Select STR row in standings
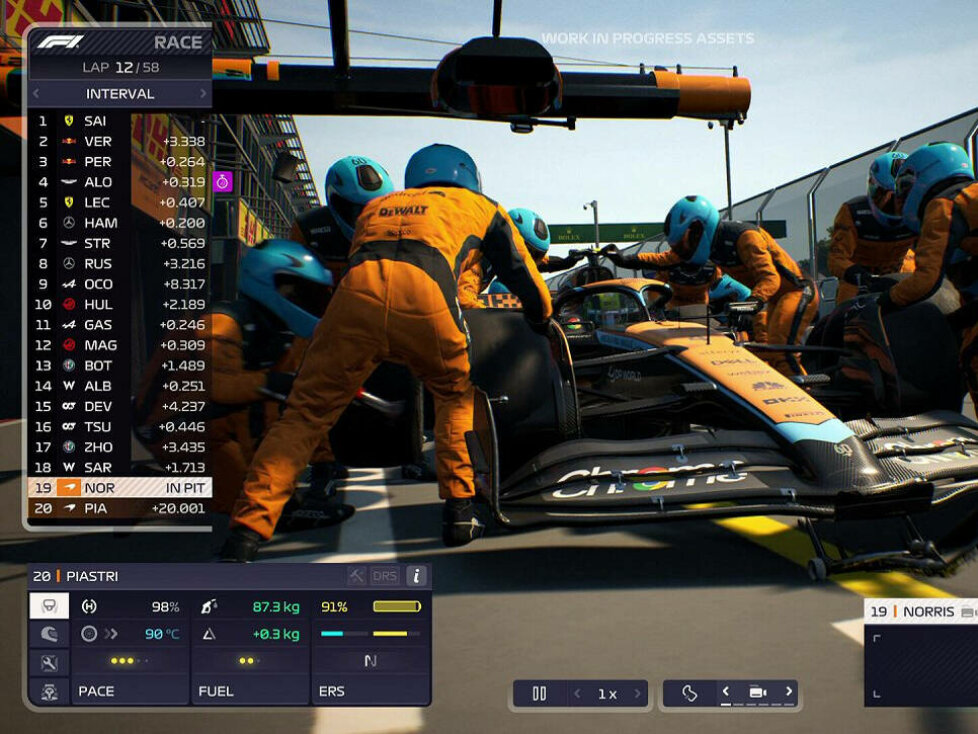Viewport: 978px width, 734px height. (x=120, y=243)
